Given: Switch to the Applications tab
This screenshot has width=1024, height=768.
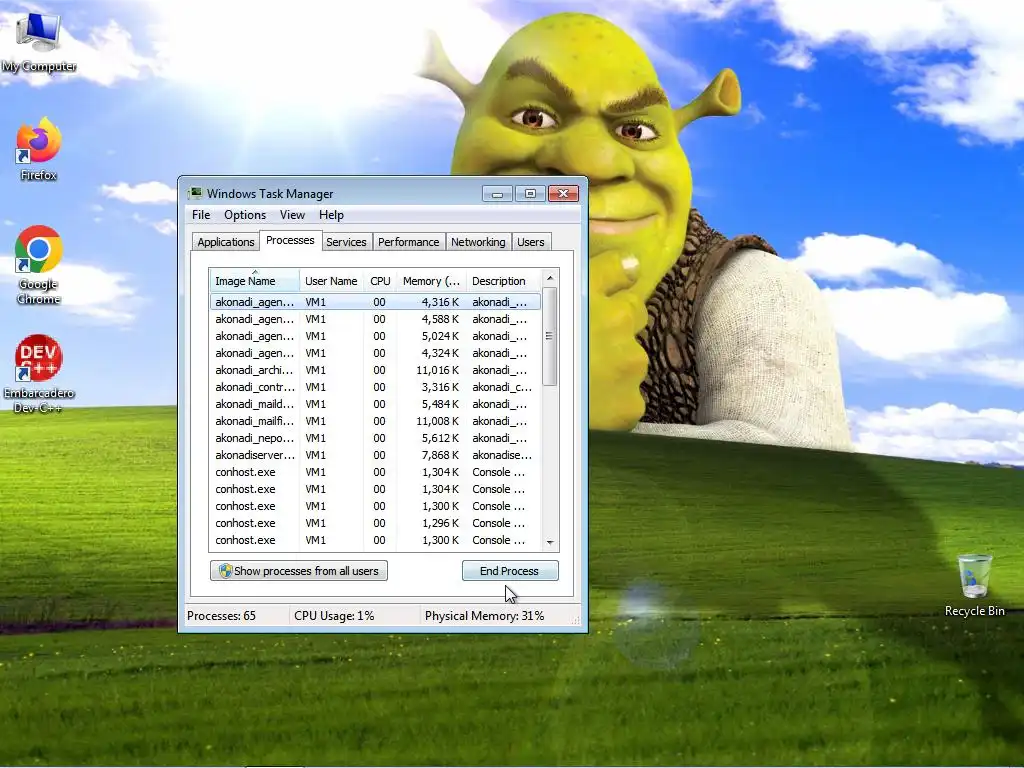Looking at the screenshot, I should pyautogui.click(x=225, y=242).
